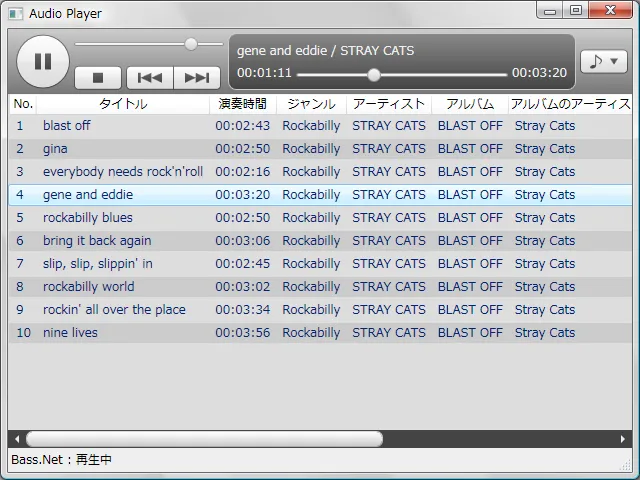
Task: Skip to the previous track
Action: coord(150,78)
